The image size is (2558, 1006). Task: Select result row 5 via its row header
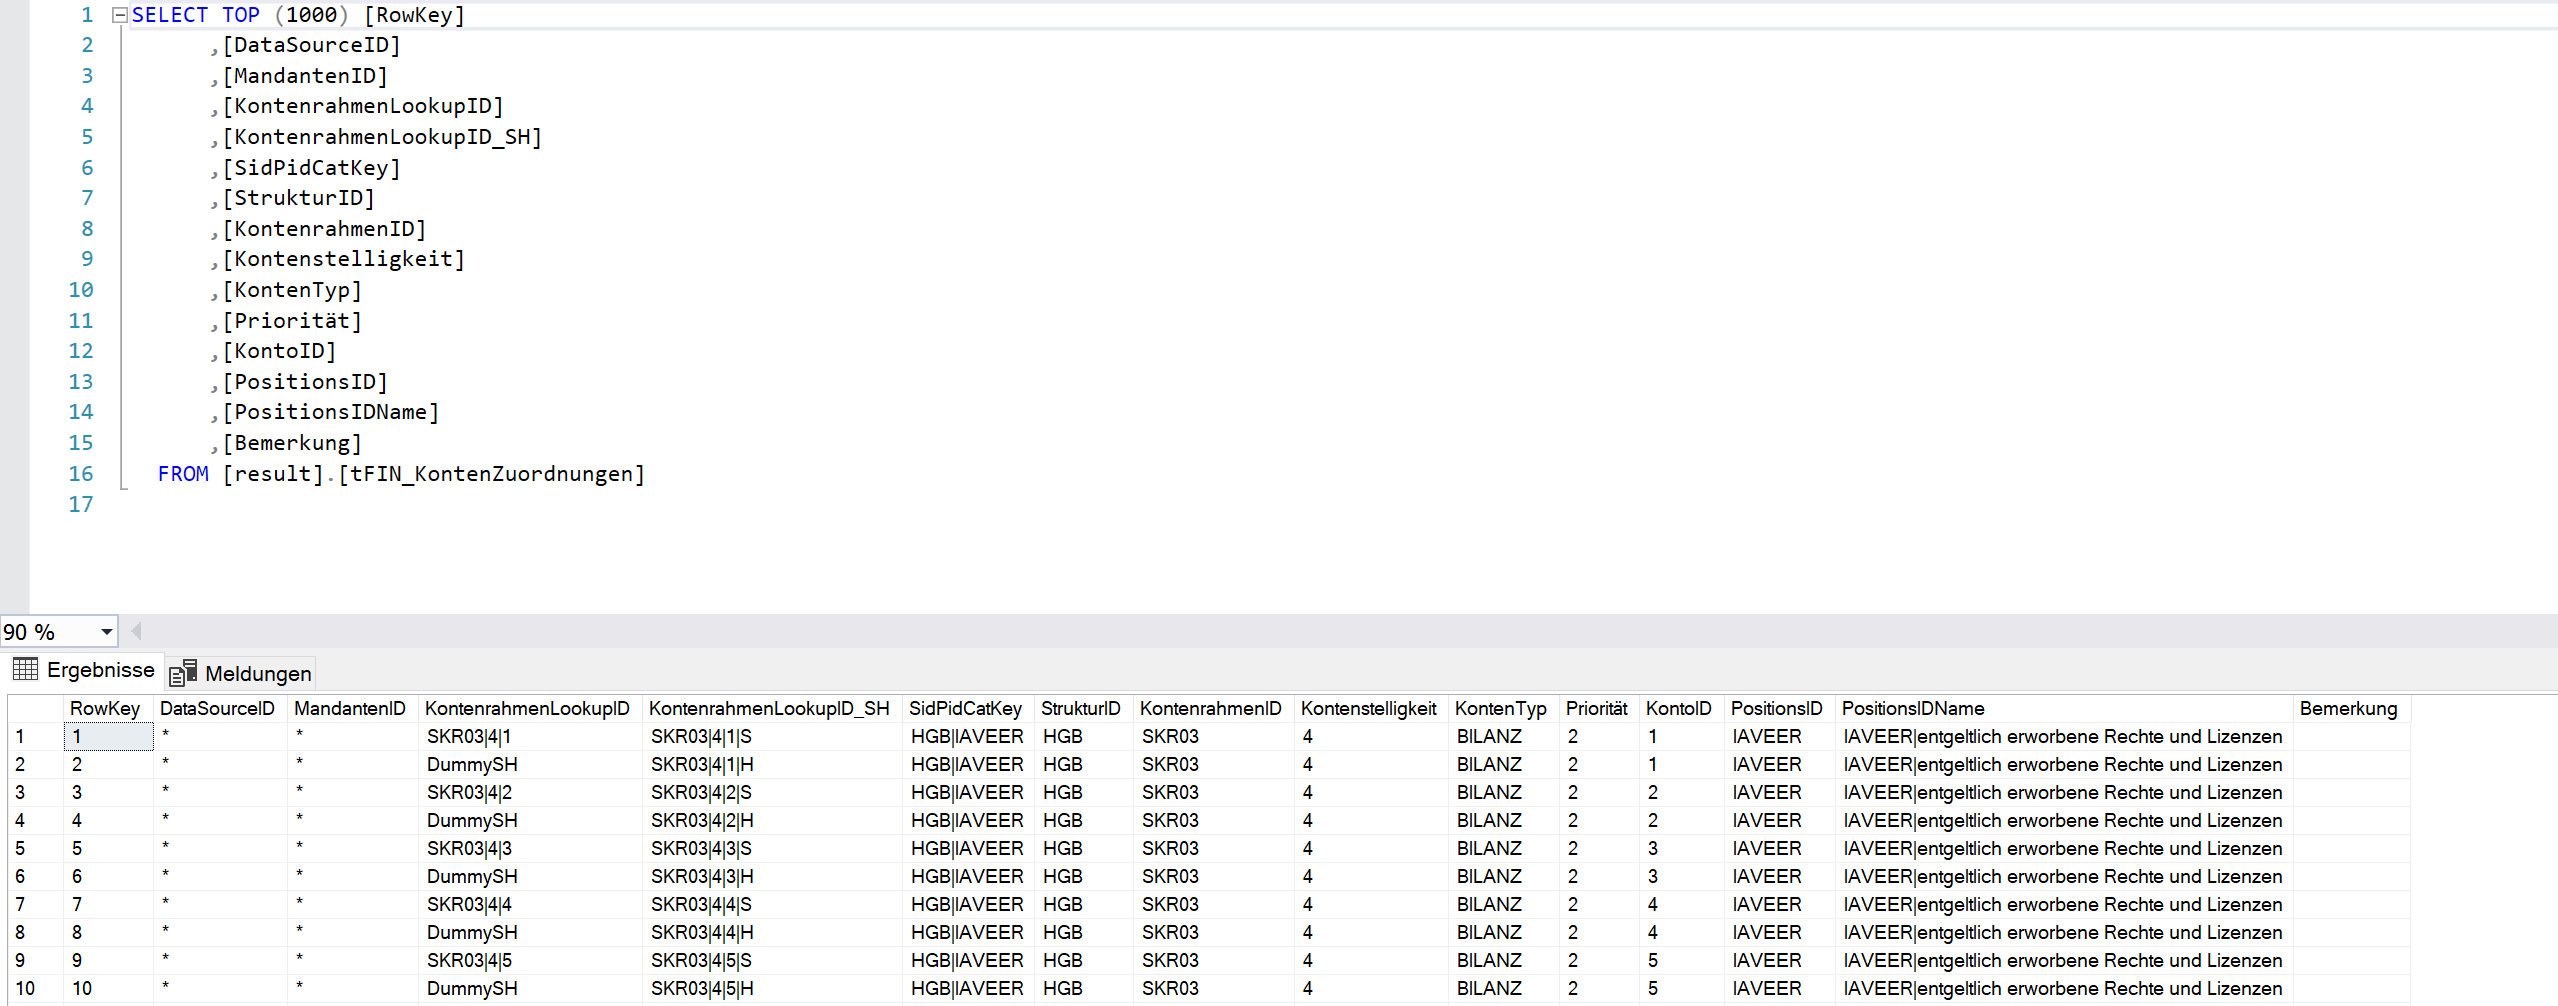pos(20,848)
